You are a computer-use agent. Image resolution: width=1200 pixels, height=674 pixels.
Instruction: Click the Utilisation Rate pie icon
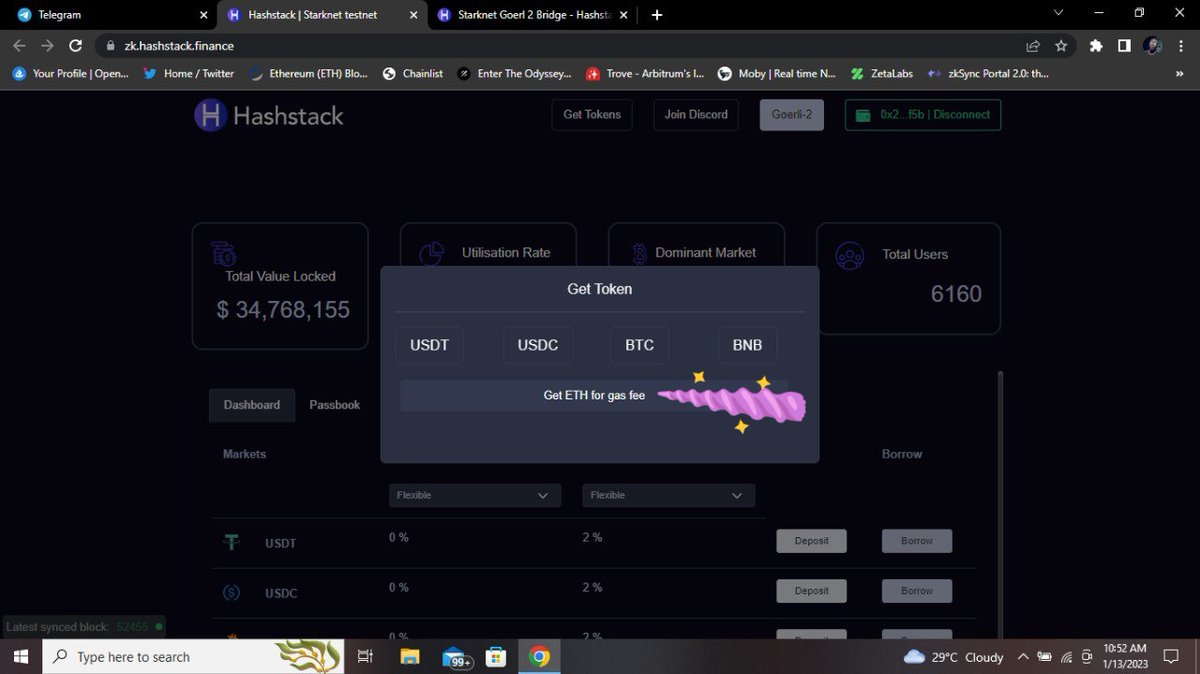point(432,254)
